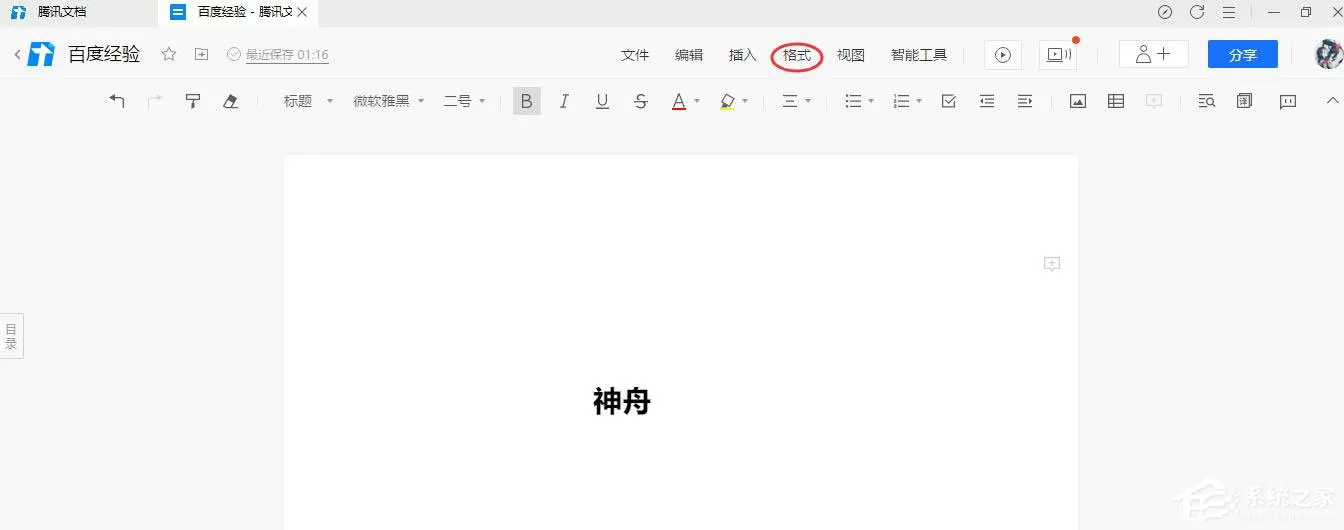Click the move-to-folder icon beside star
This screenshot has width=1344, height=530.
(x=201, y=54)
